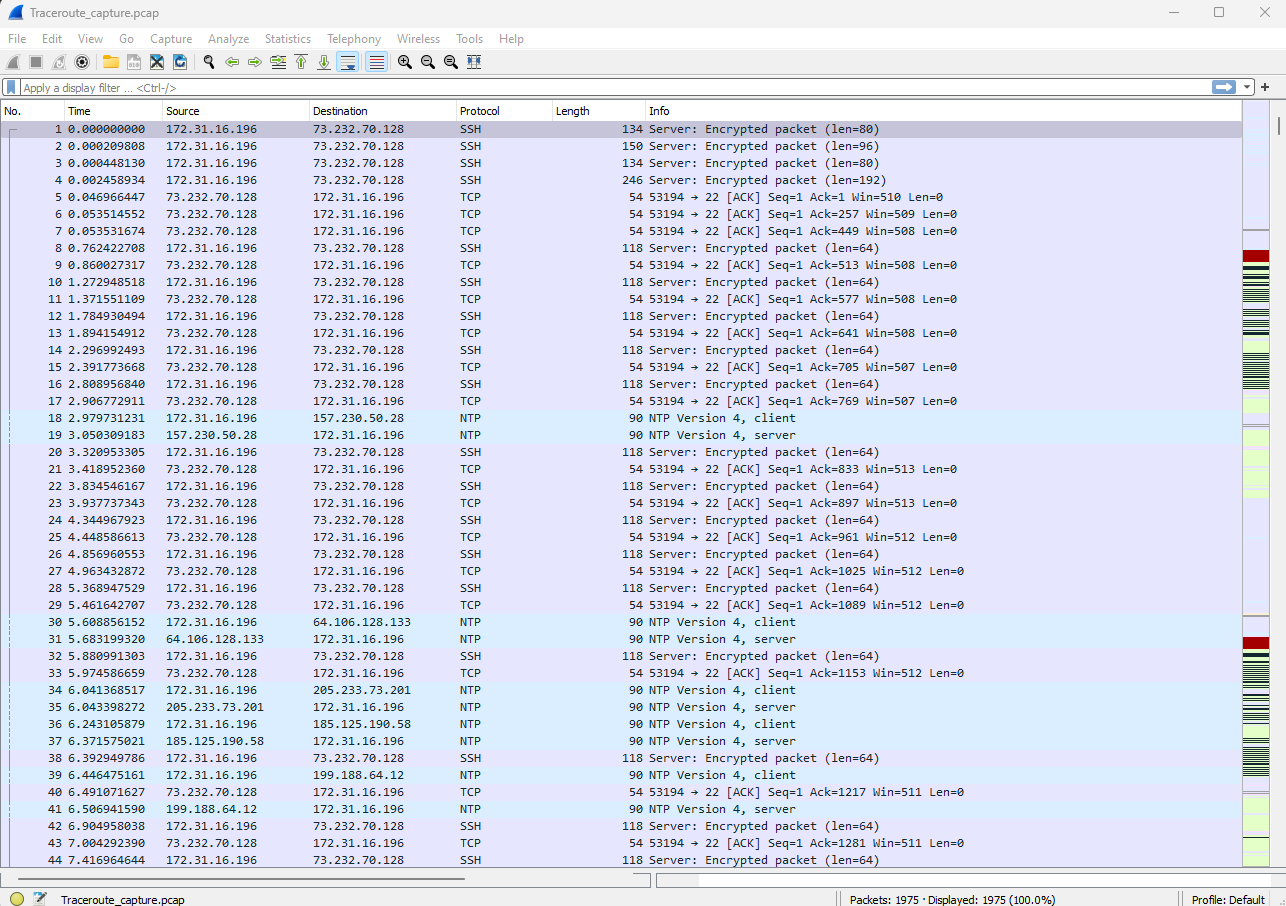Screen dimensions: 1286x906
Task: Click the Go to specified packet icon
Action: tap(278, 62)
